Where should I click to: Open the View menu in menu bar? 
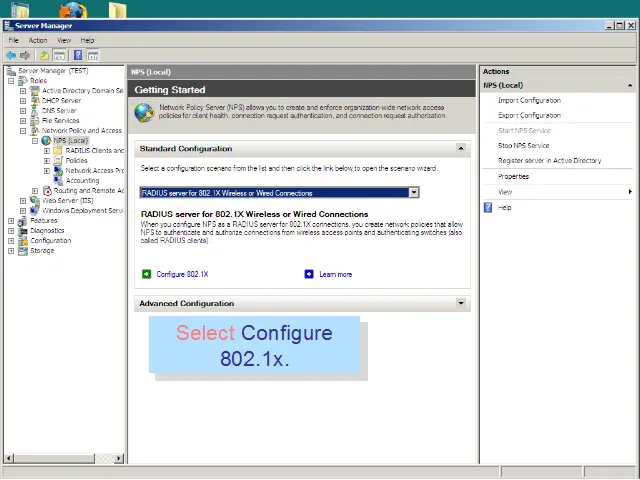[x=64, y=40]
